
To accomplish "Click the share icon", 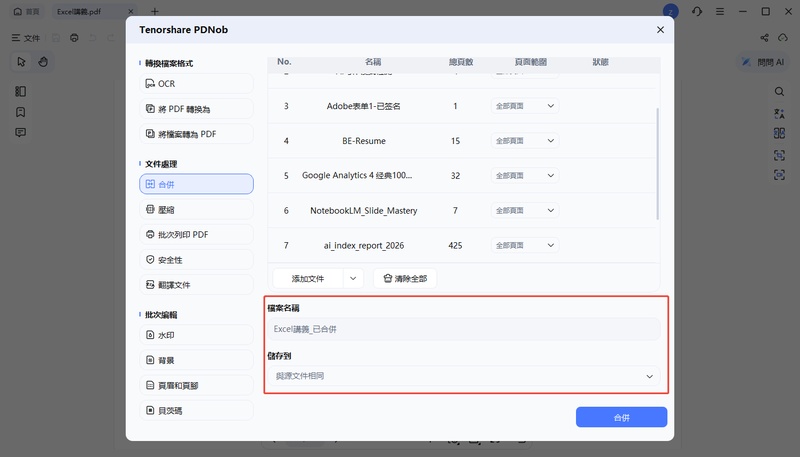I will pyautogui.click(x=764, y=38).
